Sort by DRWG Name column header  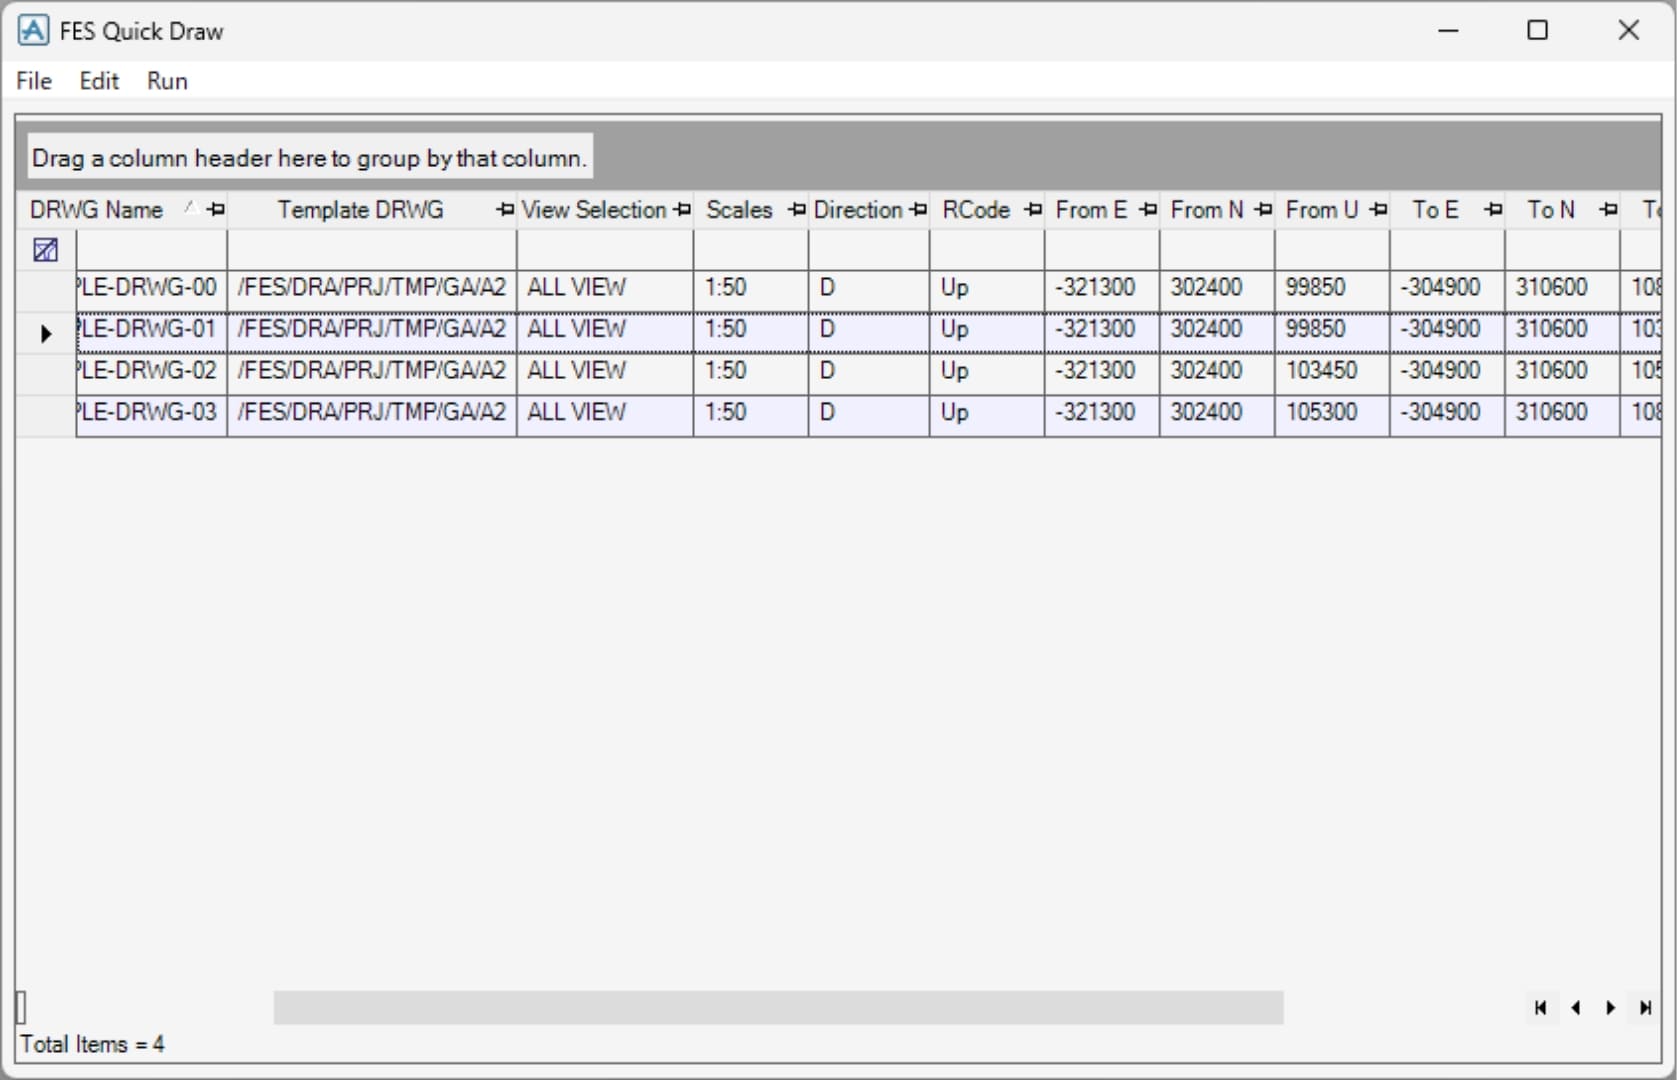(97, 210)
